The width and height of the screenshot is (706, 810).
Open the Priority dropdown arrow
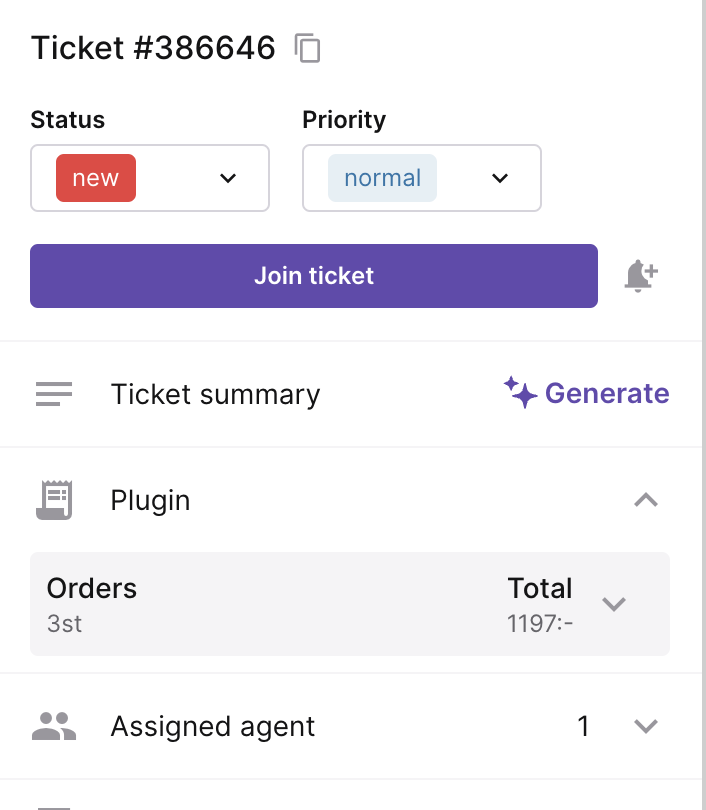[x=500, y=178]
